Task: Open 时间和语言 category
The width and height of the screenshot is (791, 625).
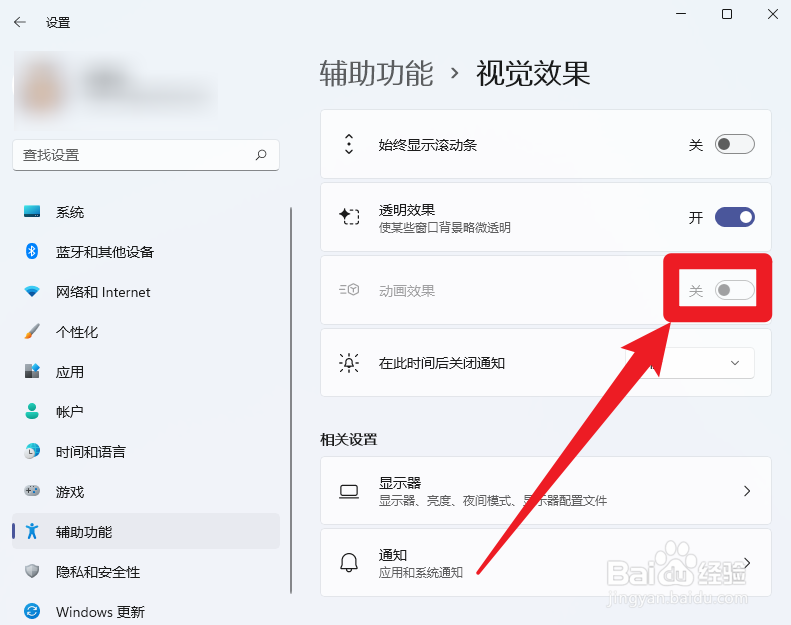Action: coord(146,451)
